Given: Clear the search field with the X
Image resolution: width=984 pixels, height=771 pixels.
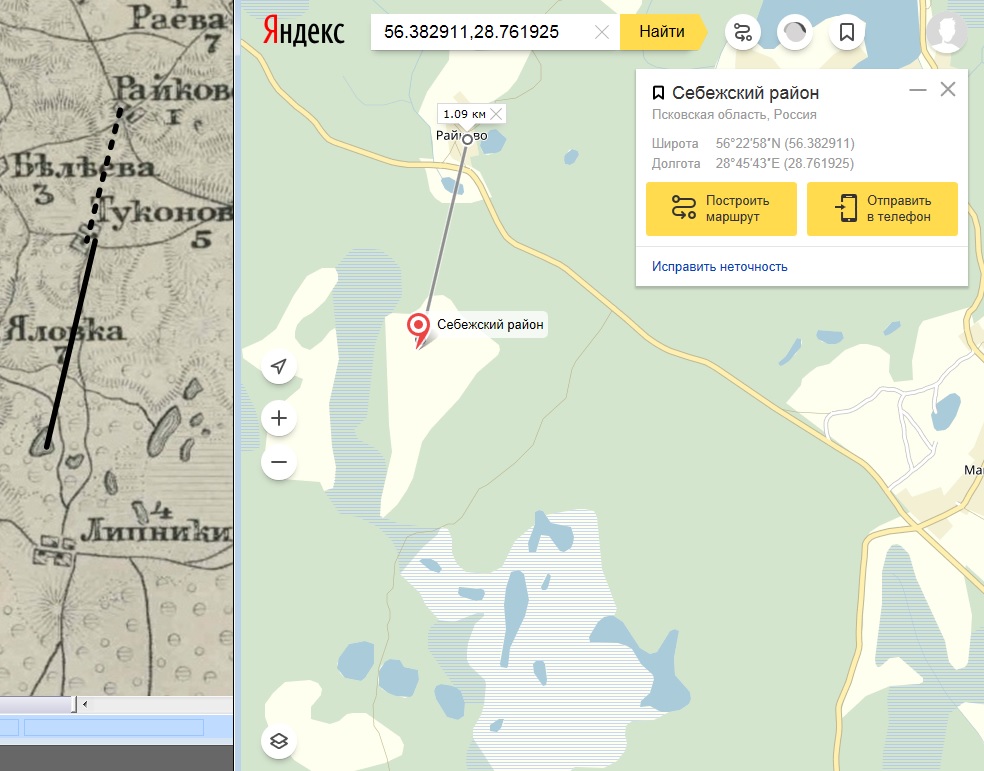Looking at the screenshot, I should point(602,32).
